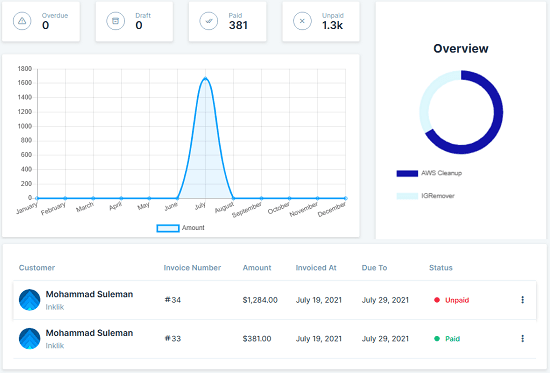Toggle the Amount dataset in chart legend
The image size is (550, 373).
click(x=180, y=228)
